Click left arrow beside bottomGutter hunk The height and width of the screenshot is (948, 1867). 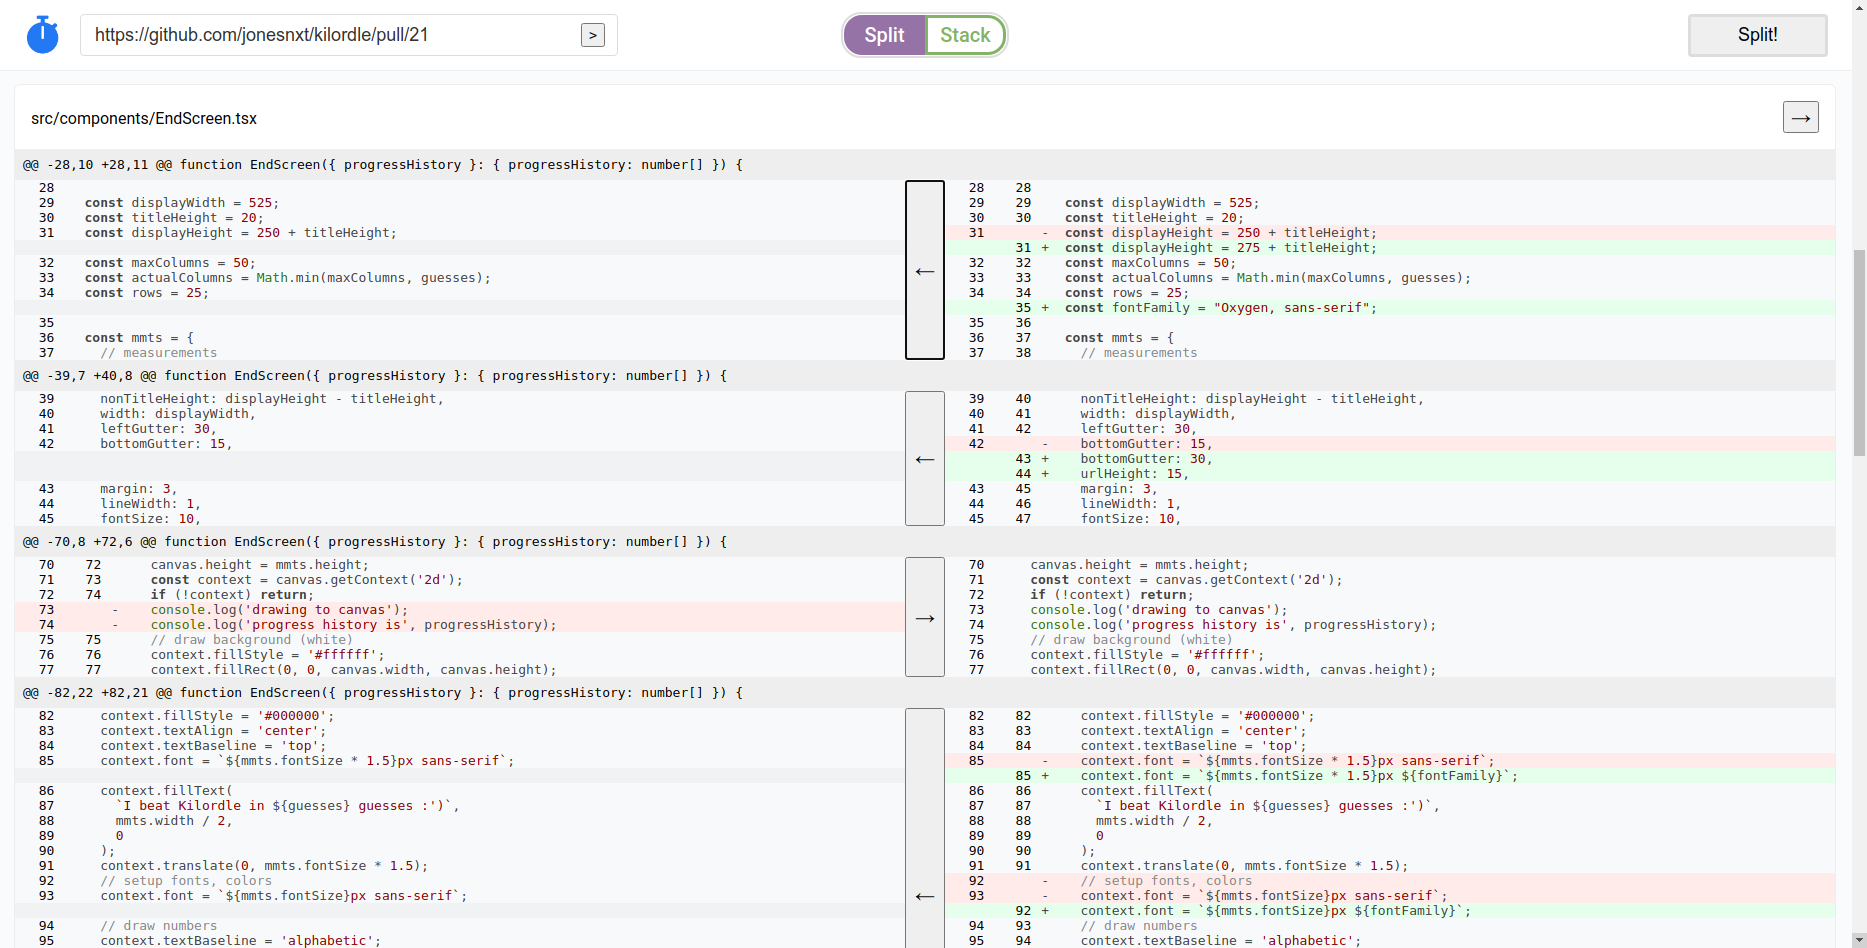925,459
